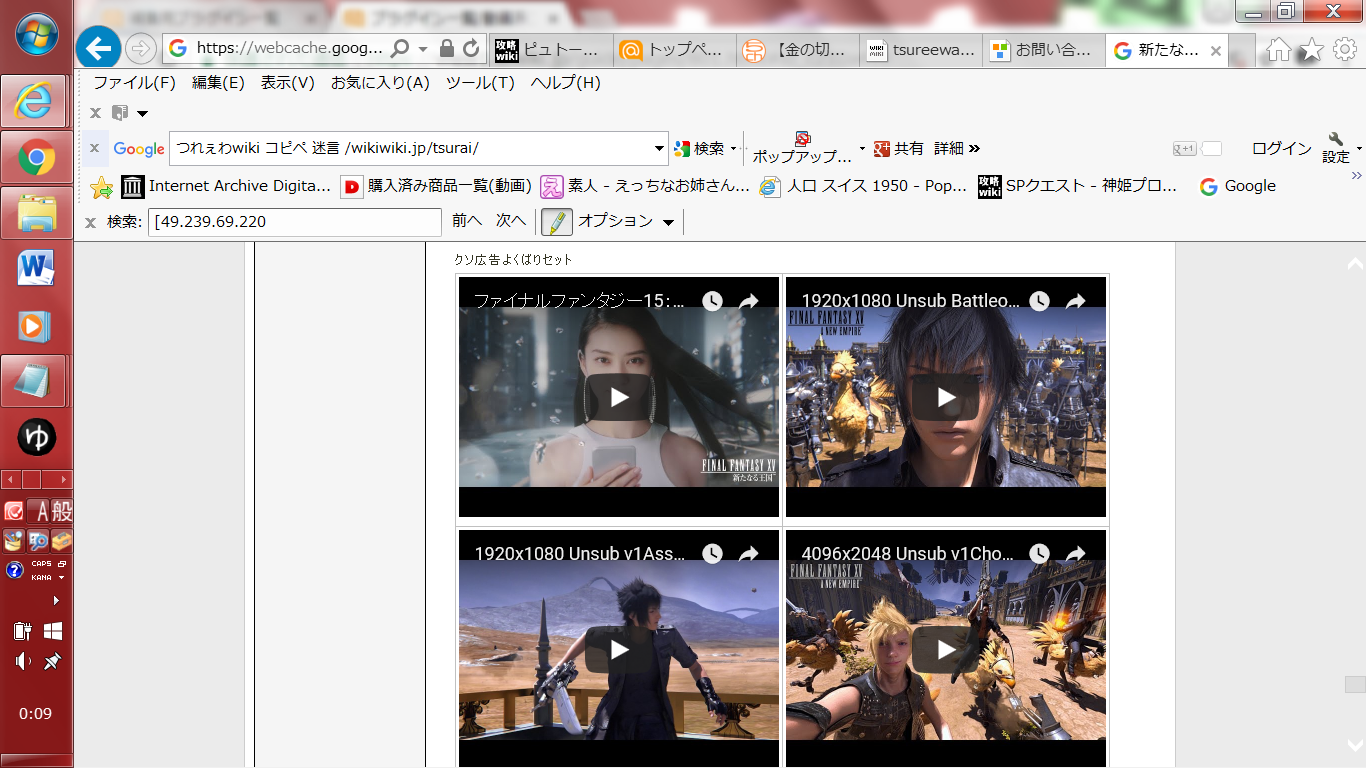Click the find bar highlight pencil icon
The width and height of the screenshot is (1366, 768).
click(x=557, y=222)
